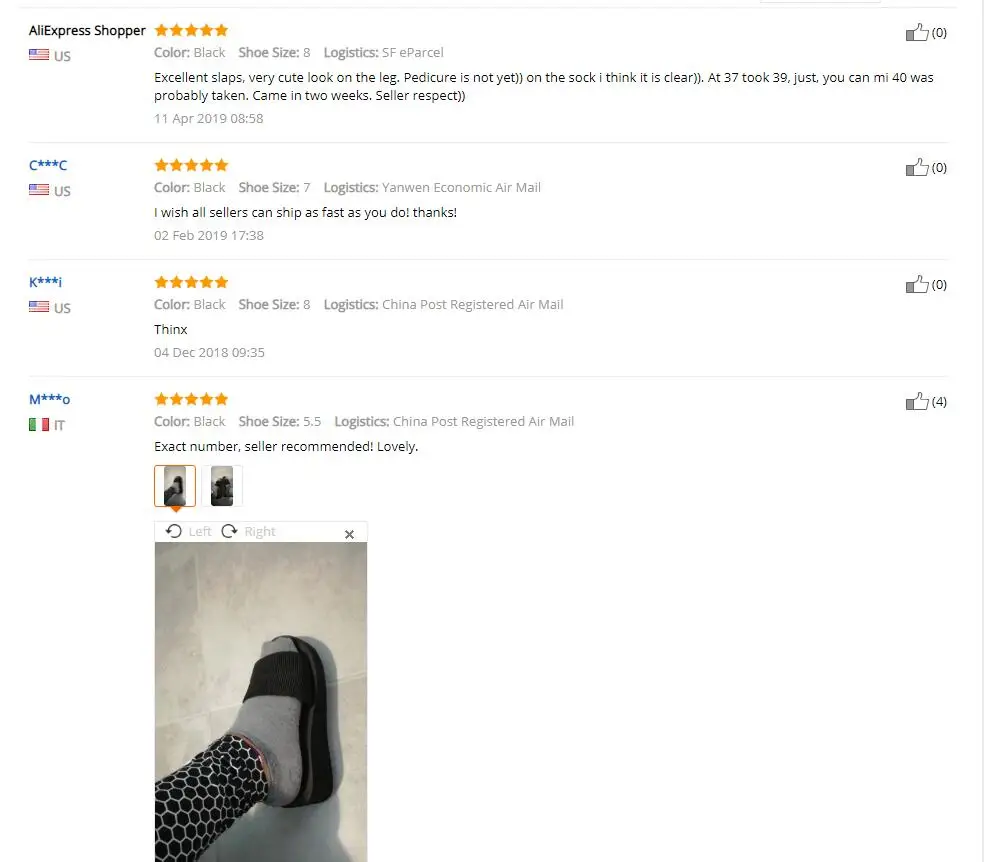Click thumbs-up on C***C's review
This screenshot has width=984, height=862.
point(917,167)
